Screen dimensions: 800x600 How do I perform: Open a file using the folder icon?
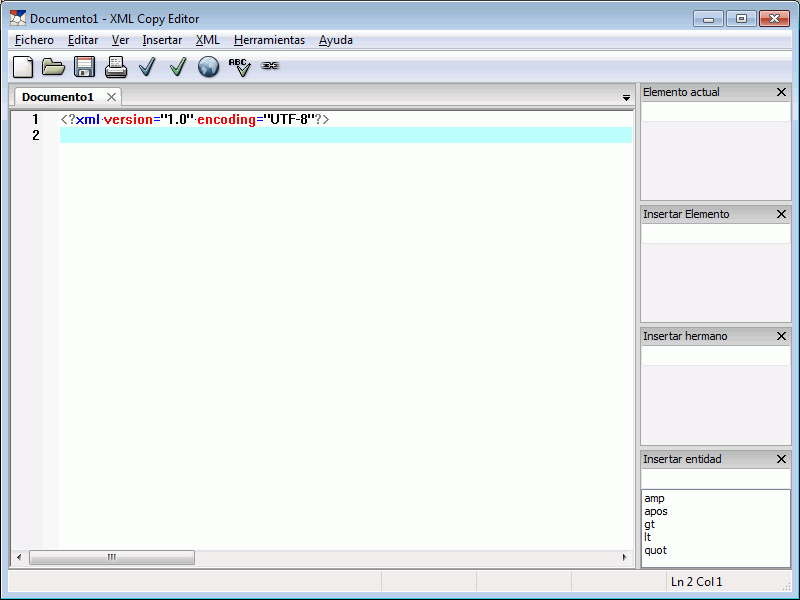click(53, 67)
